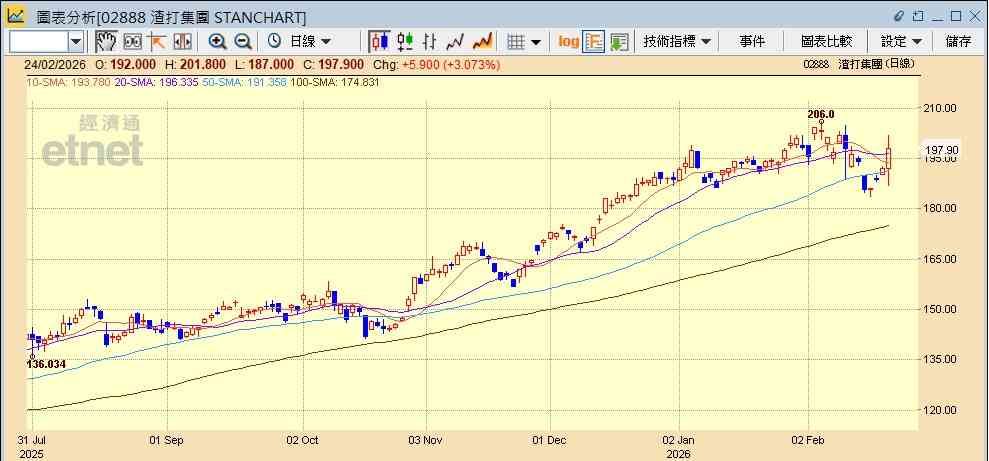Click the pop-out window icon in title bar
Screen dimensions: 989x461
click(x=918, y=16)
